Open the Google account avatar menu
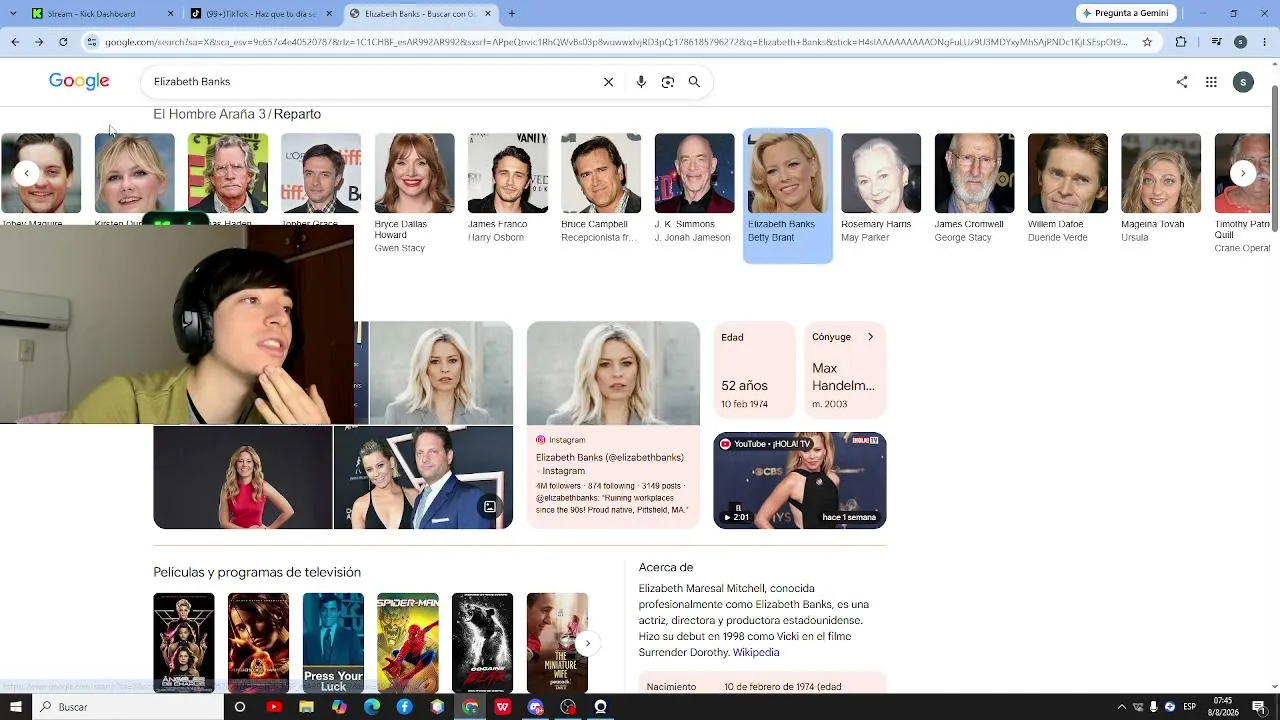This screenshot has height=720, width=1280. 1243,82
